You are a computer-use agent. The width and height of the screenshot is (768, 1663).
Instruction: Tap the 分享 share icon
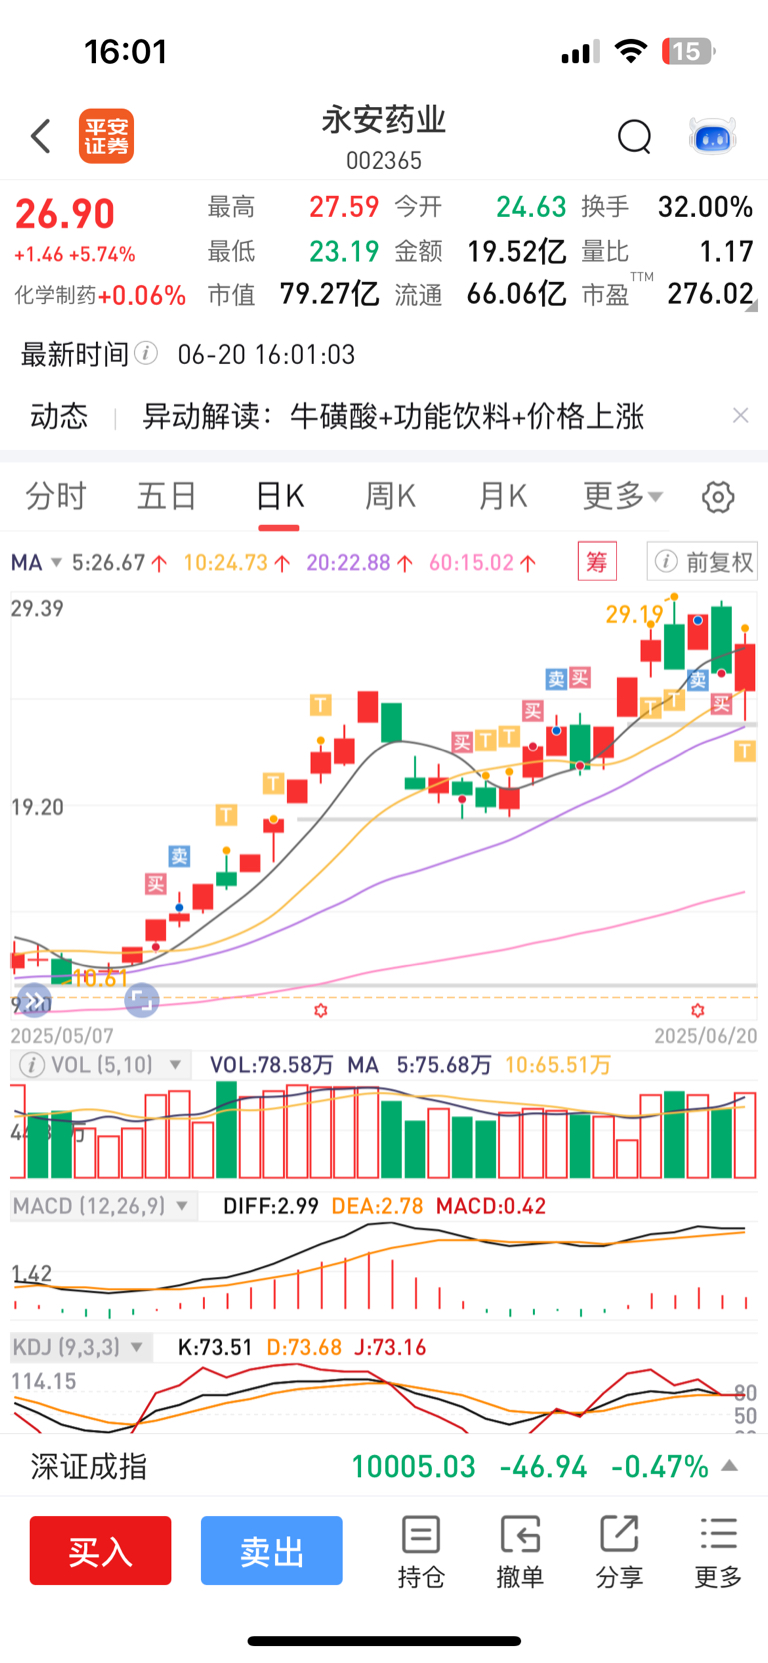619,1552
